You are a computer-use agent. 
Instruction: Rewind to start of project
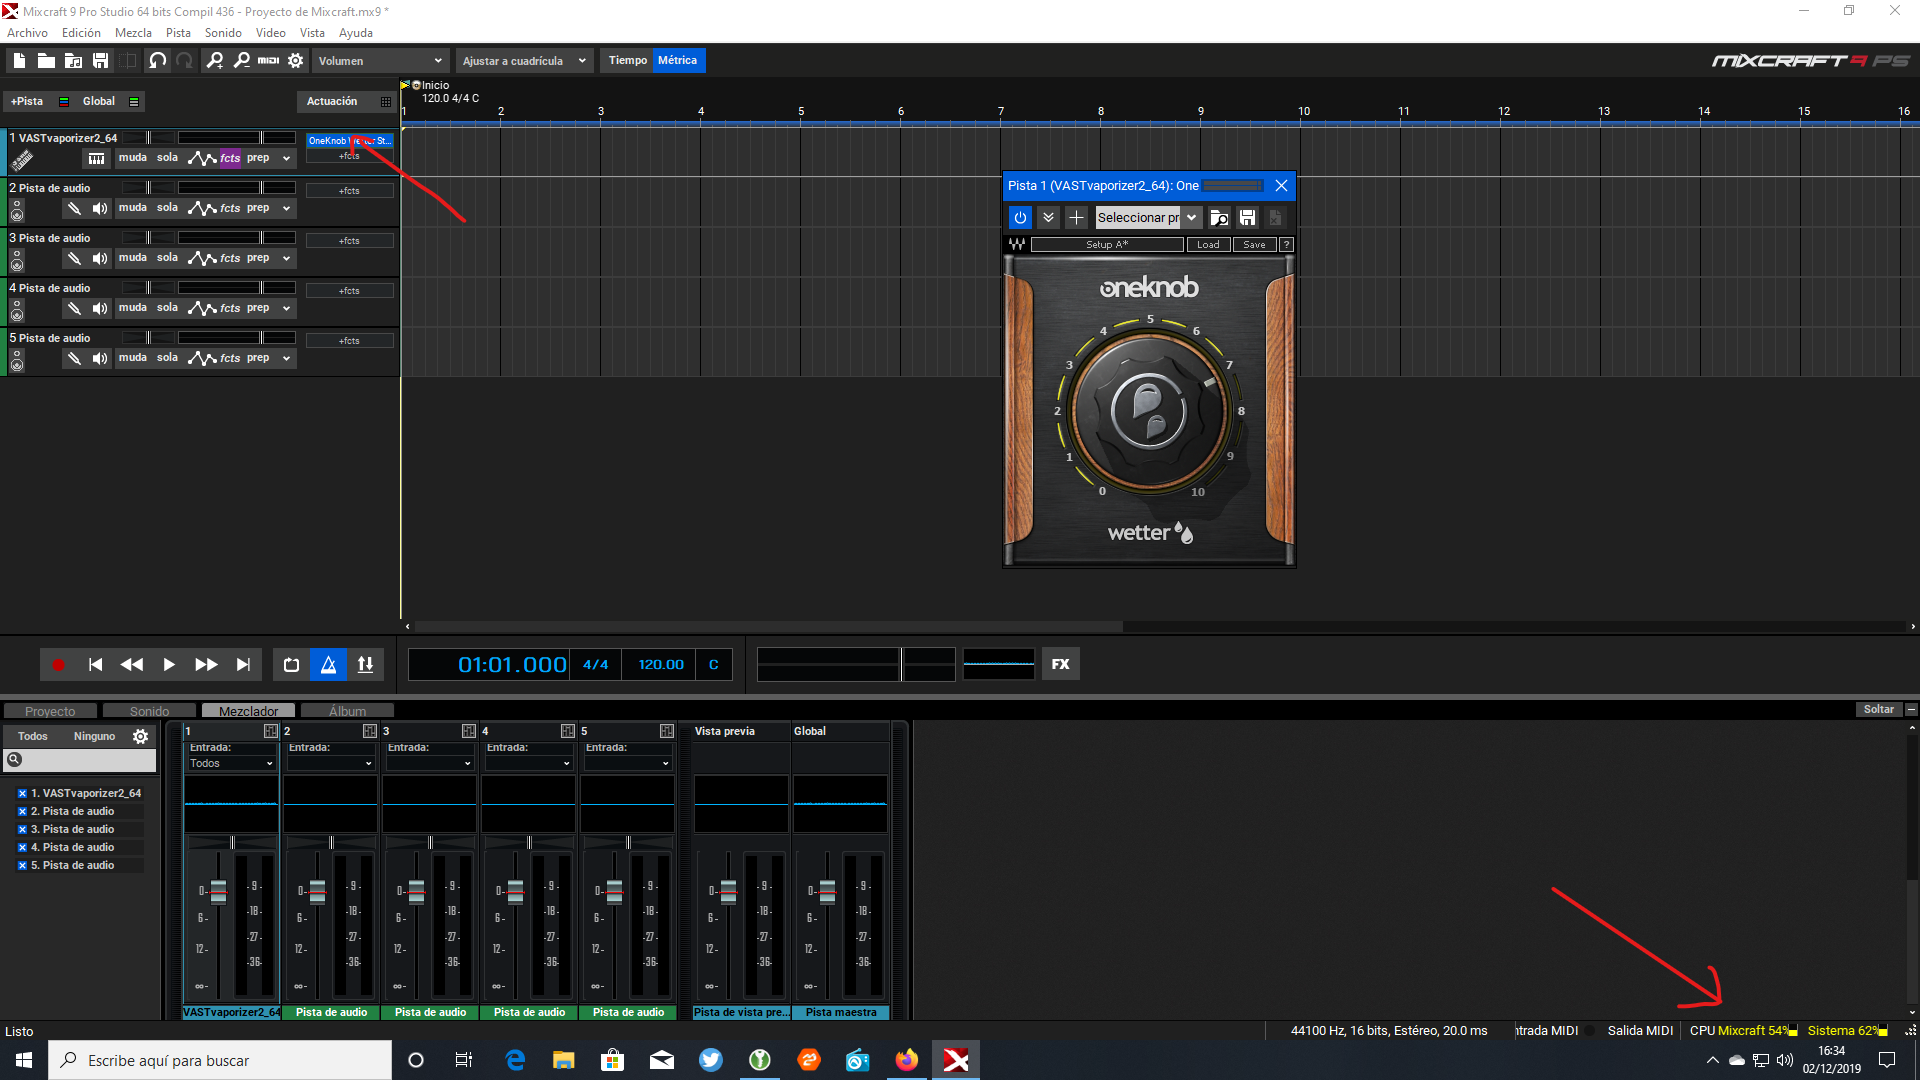coord(95,664)
